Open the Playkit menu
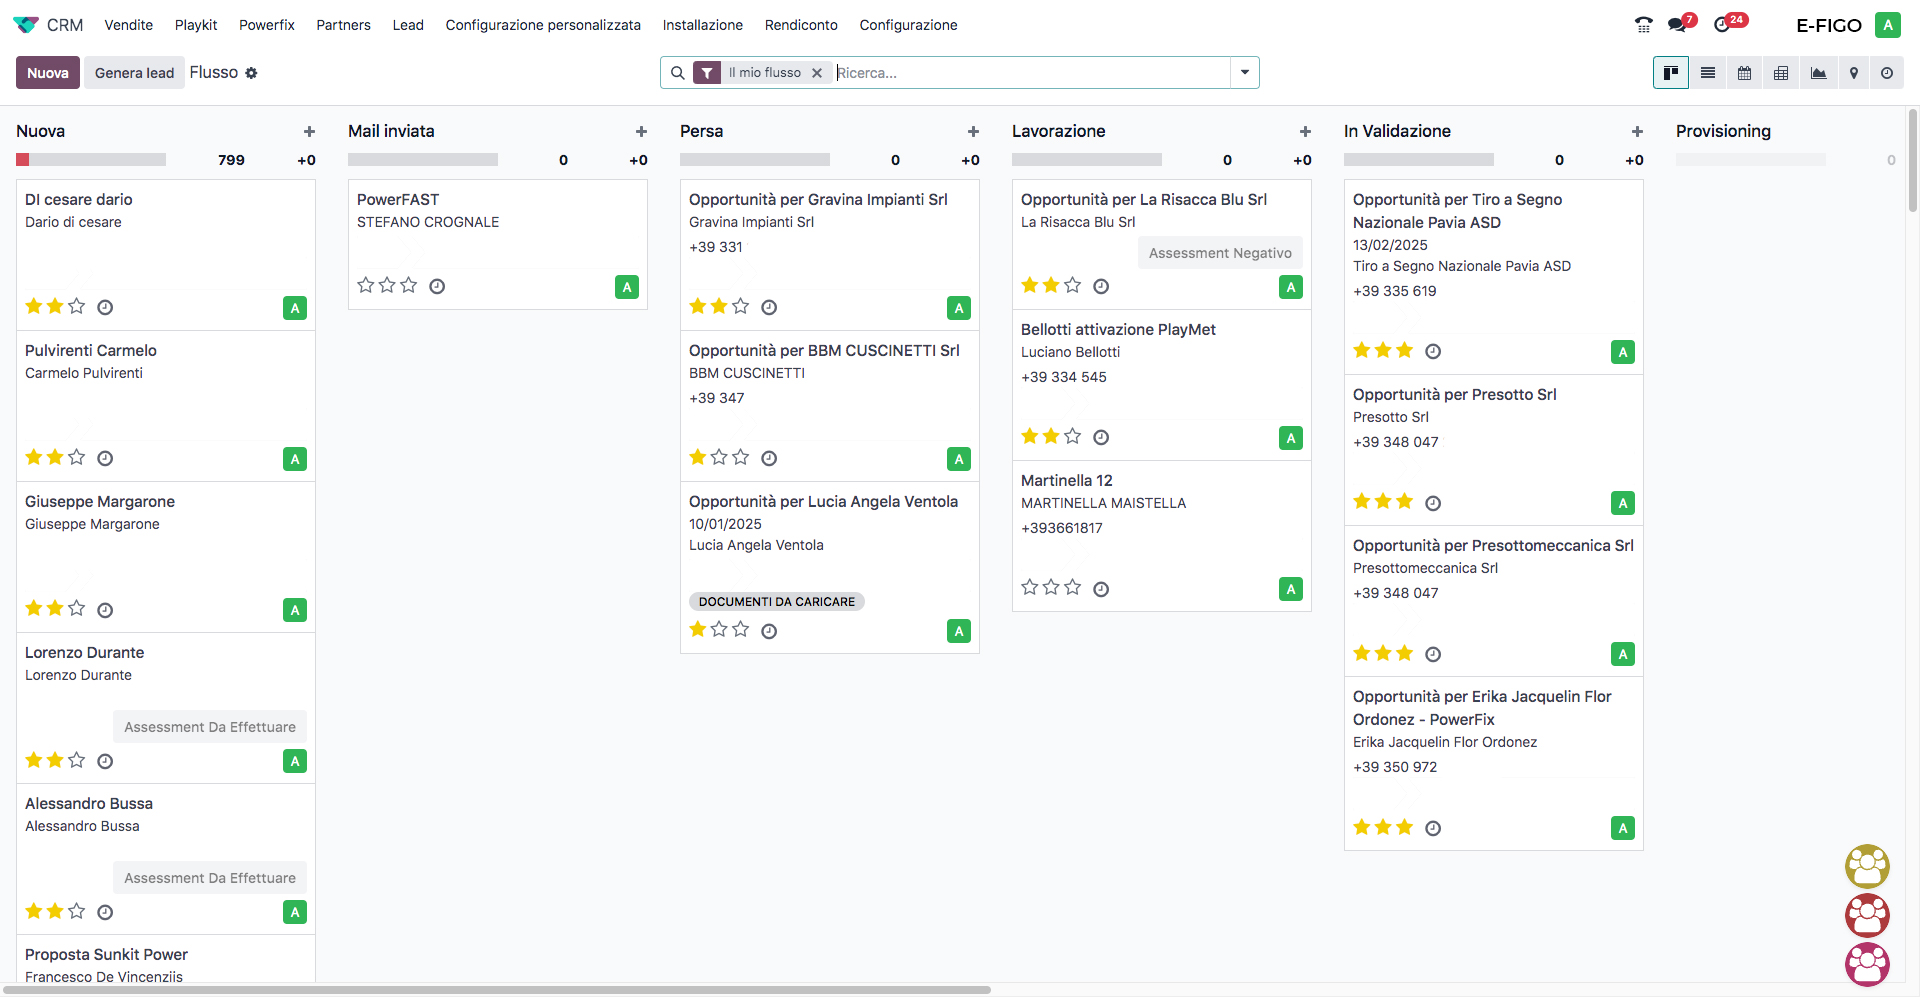 [x=196, y=25]
